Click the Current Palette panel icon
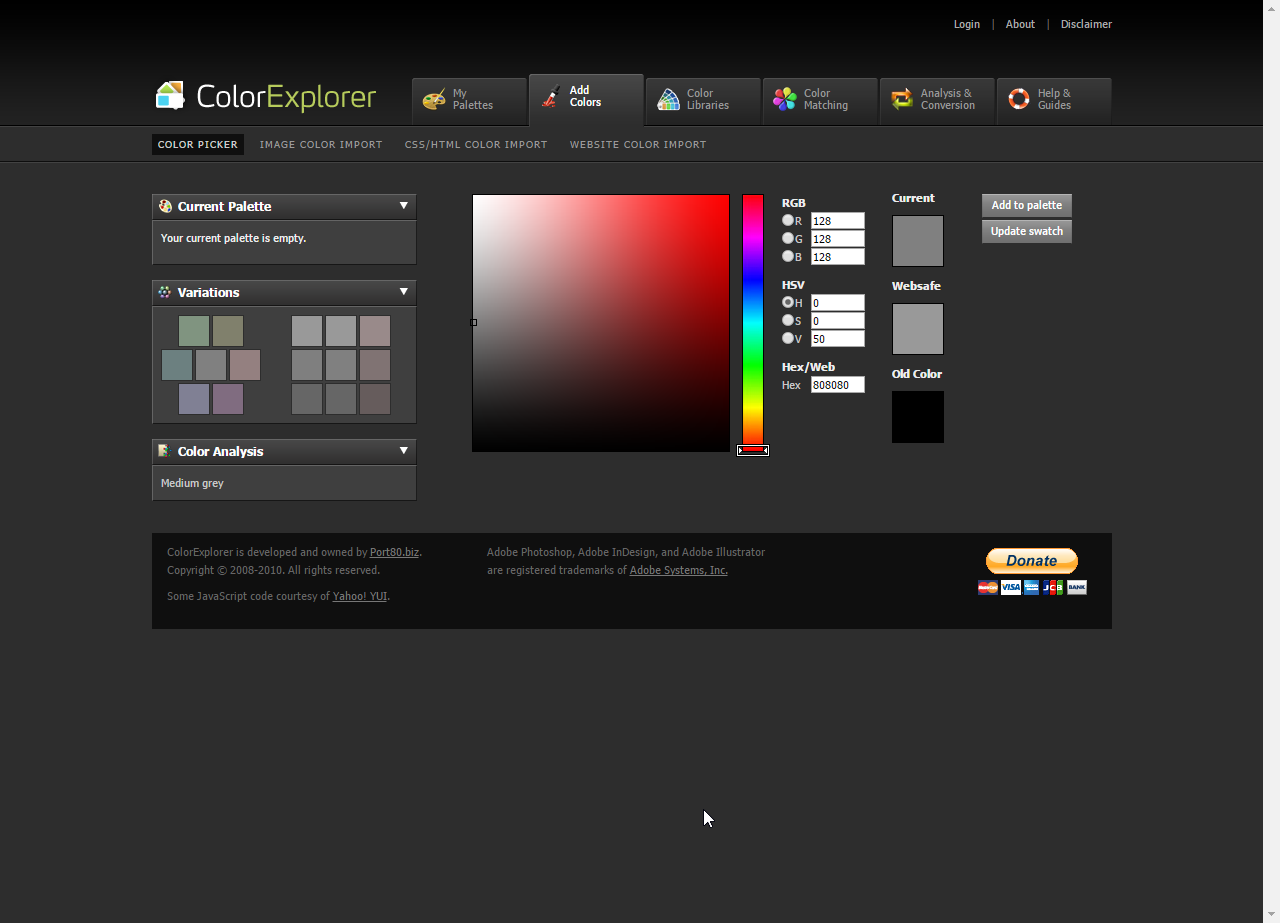The width and height of the screenshot is (1280, 923). [x=165, y=206]
